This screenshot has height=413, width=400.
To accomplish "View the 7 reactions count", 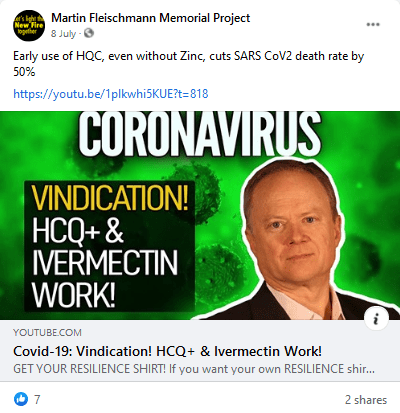I will [x=37, y=399].
